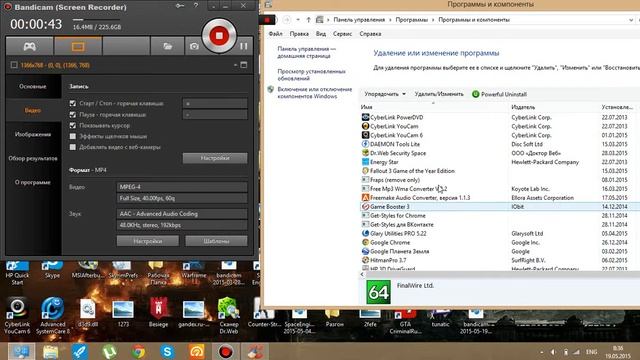The image size is (640, 360).
Task: Click Настройки button in Запись section
Action: pyautogui.click(x=215, y=158)
